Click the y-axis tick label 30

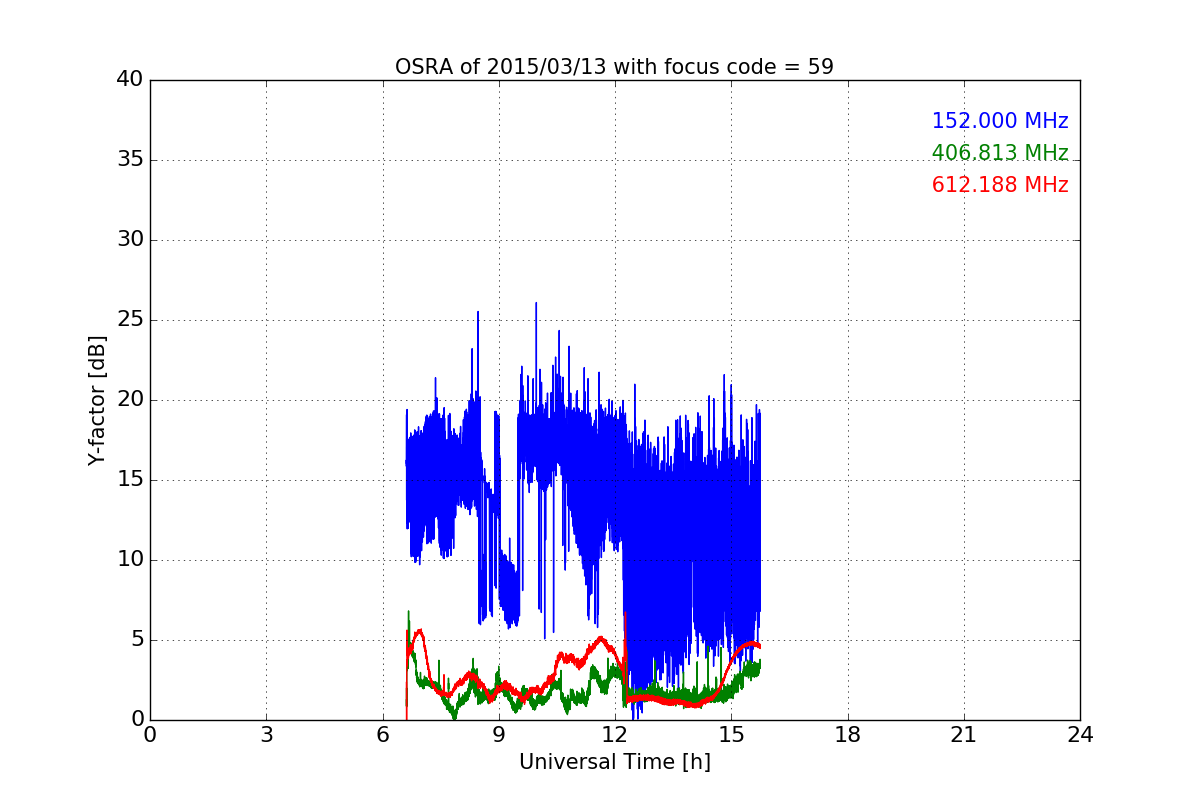click(x=130, y=240)
